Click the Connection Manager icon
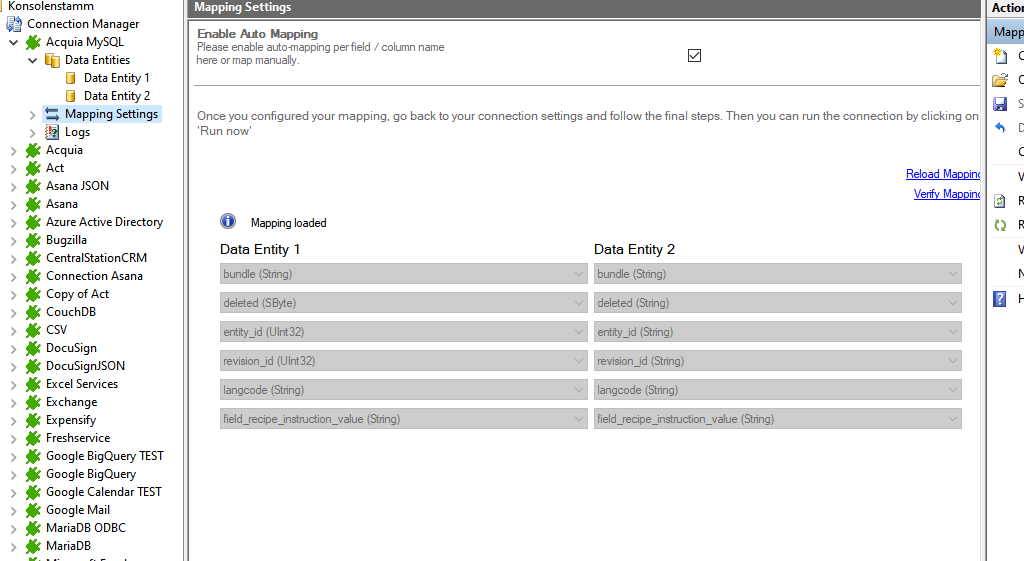Image resolution: width=1024 pixels, height=561 pixels. pyautogui.click(x=14, y=24)
